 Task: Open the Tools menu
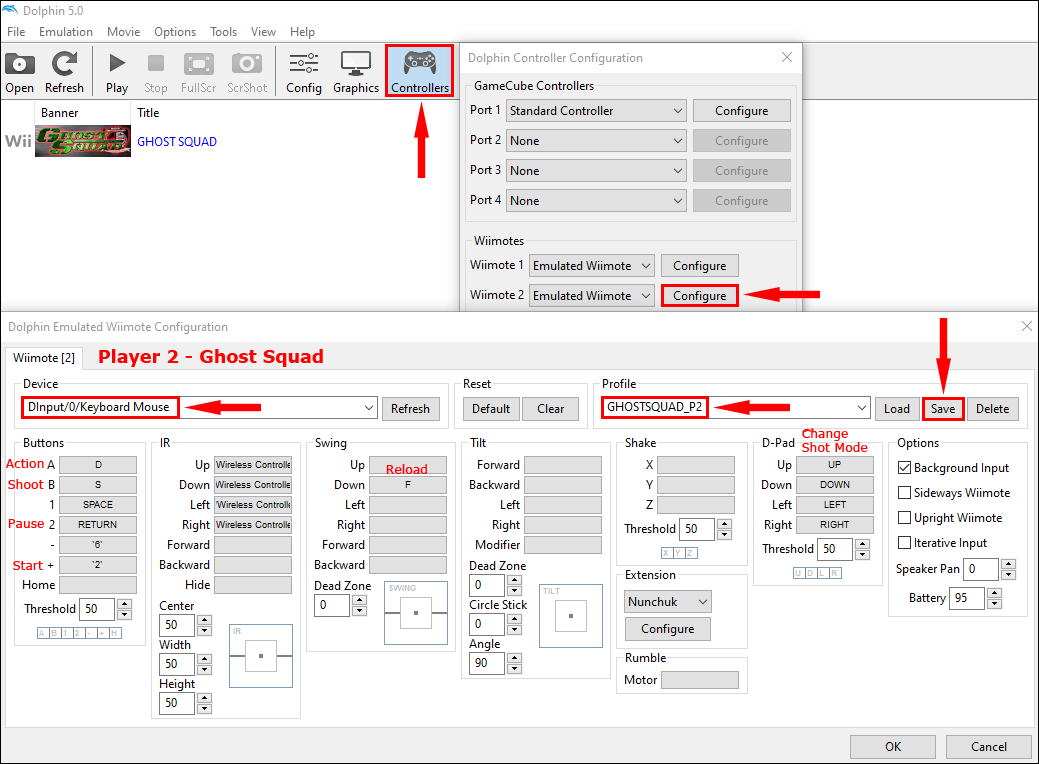point(223,32)
